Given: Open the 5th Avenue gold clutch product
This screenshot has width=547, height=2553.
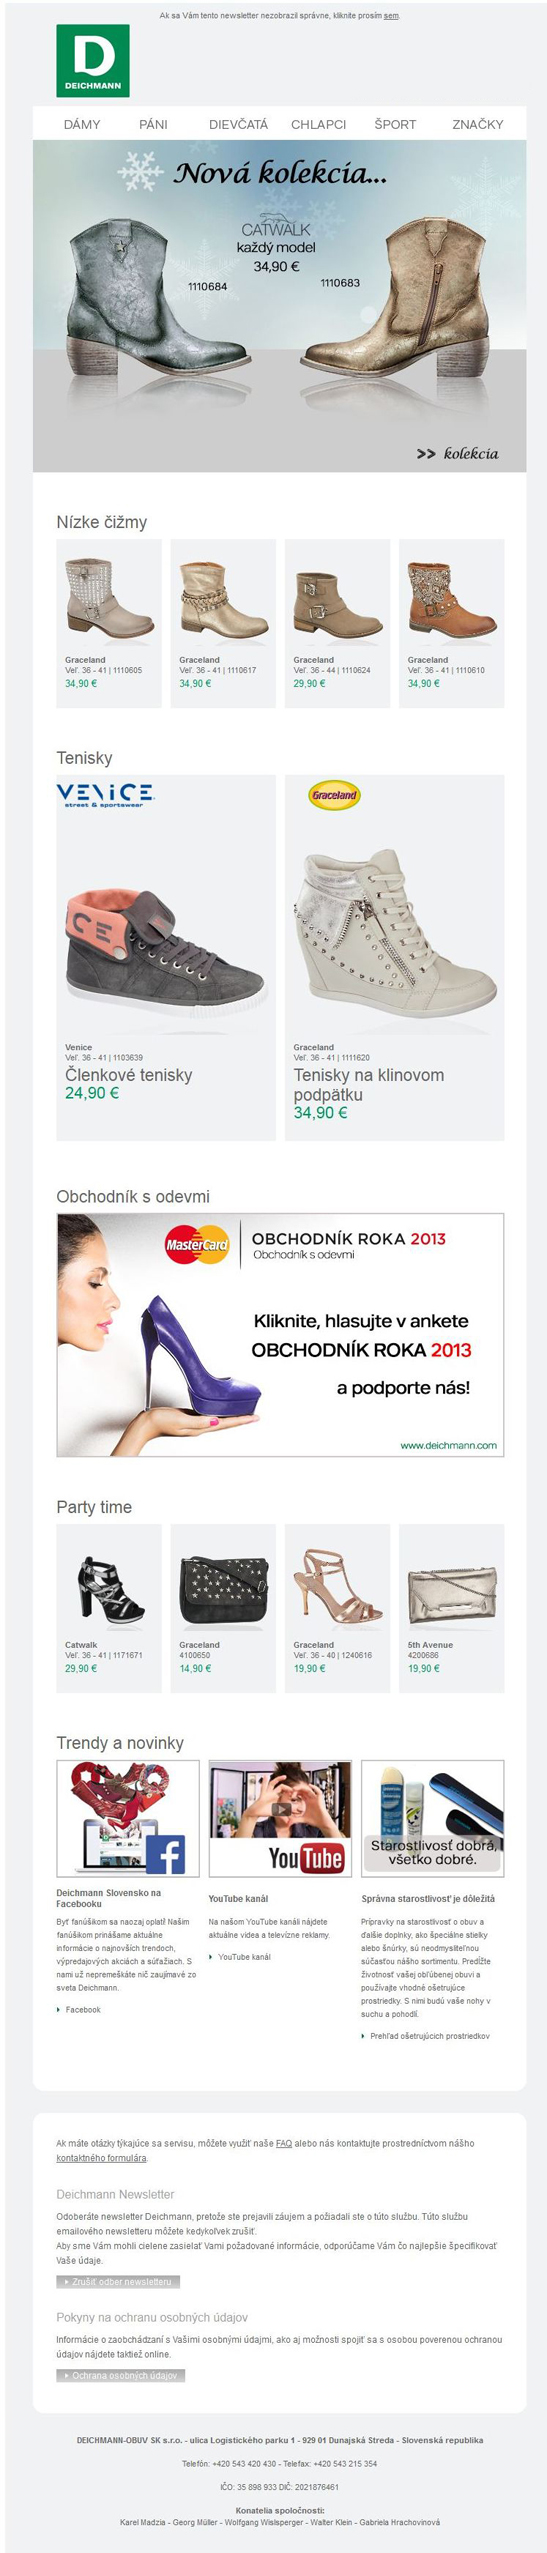Looking at the screenshot, I should 451,1607.
